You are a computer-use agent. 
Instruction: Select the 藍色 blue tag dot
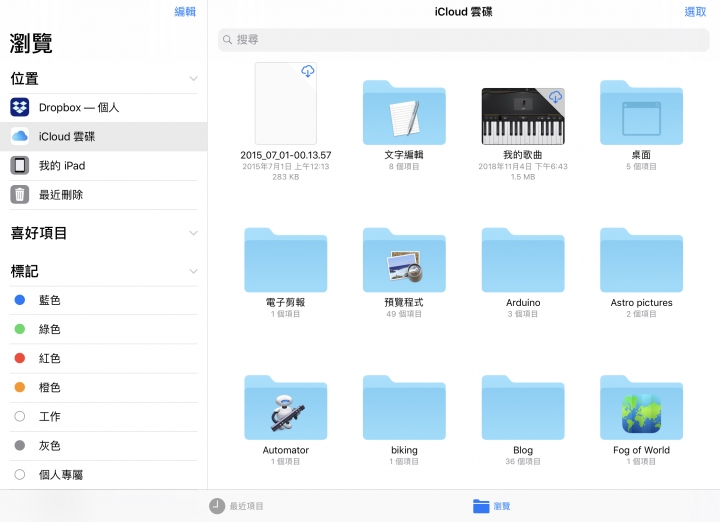[20, 300]
